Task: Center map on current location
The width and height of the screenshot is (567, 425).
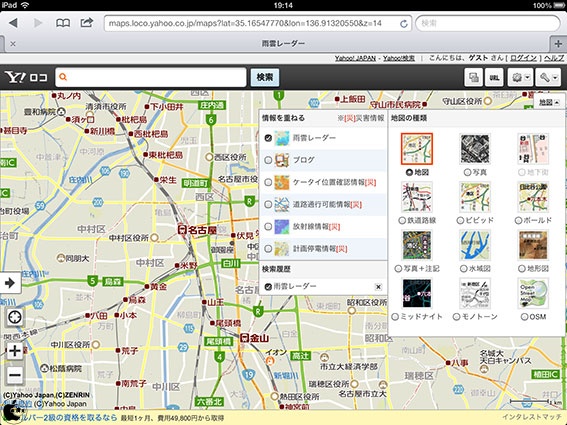Action: (15, 318)
